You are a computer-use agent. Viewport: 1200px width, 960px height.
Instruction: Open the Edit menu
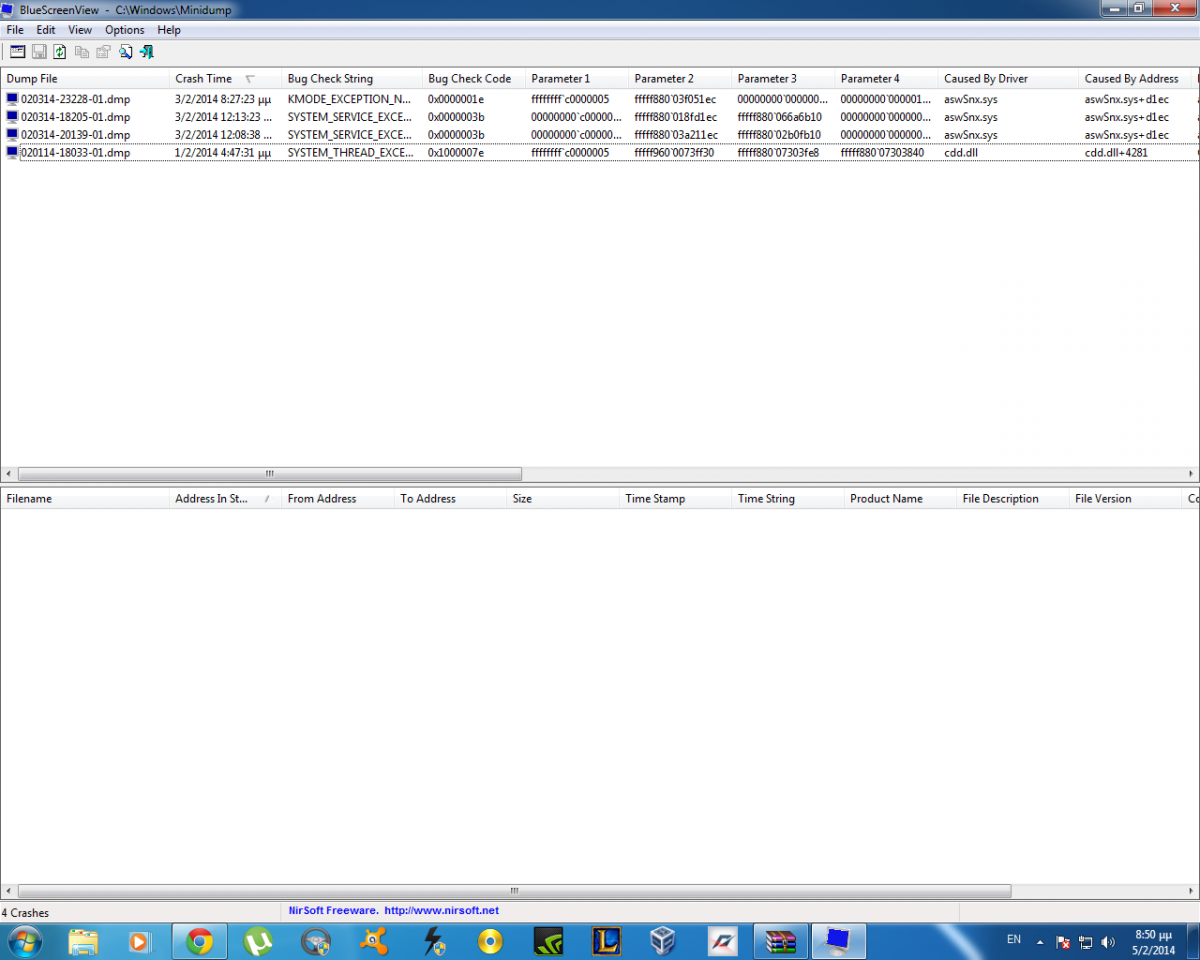[46, 30]
